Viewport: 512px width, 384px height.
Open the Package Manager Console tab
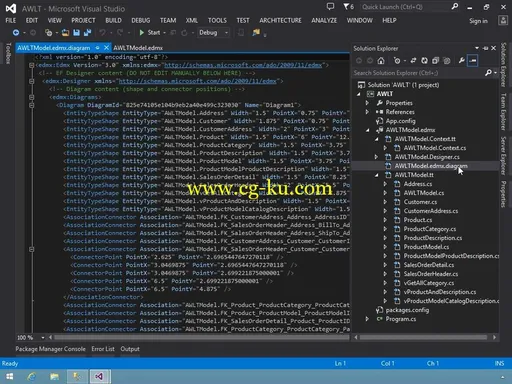pos(50,349)
